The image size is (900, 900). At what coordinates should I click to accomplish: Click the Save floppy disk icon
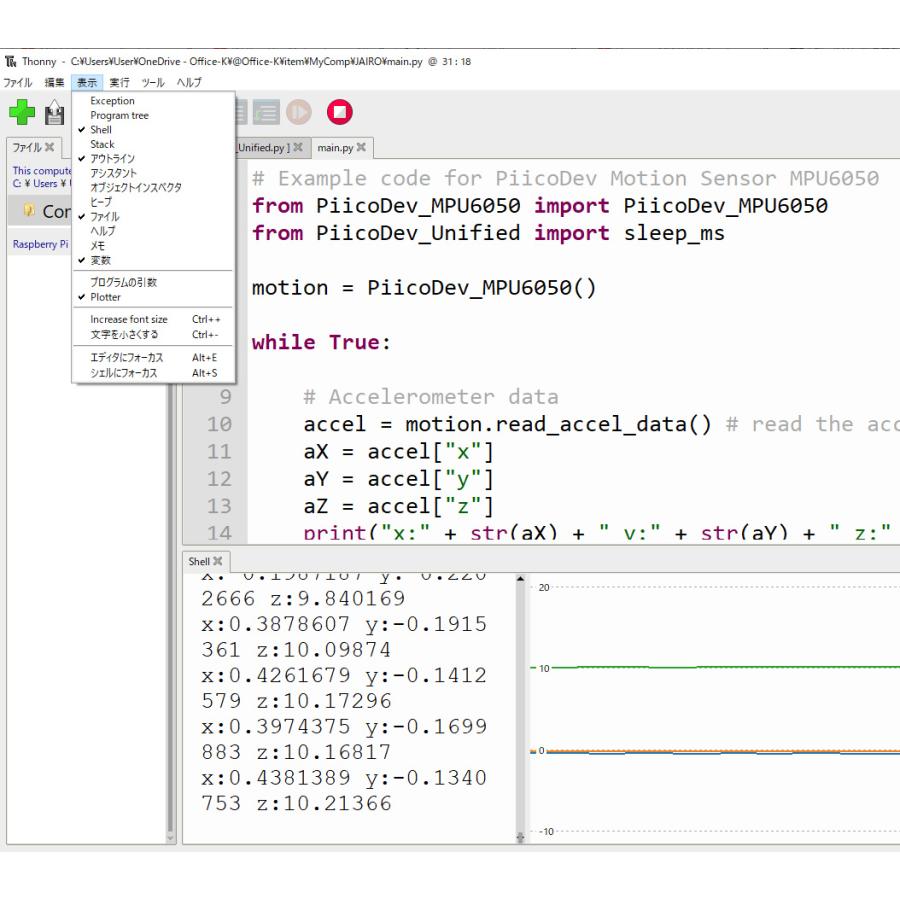54,113
